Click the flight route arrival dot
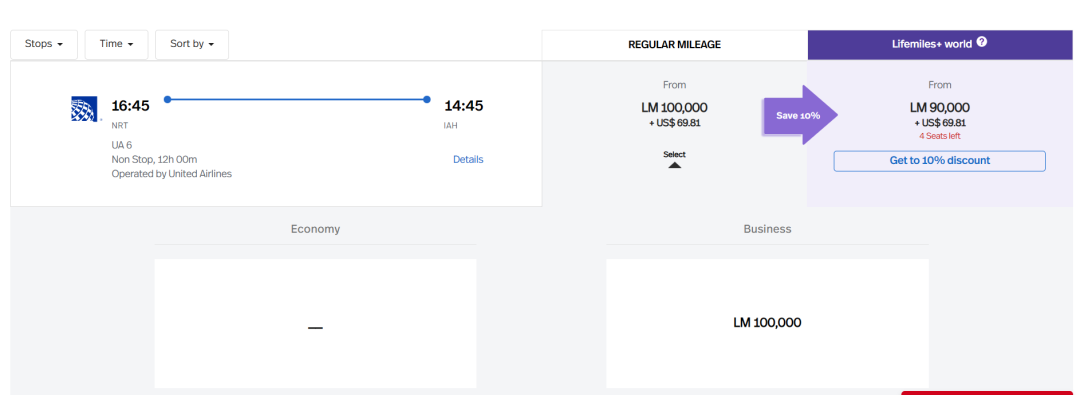This screenshot has height=395, width=1080. [x=427, y=99]
